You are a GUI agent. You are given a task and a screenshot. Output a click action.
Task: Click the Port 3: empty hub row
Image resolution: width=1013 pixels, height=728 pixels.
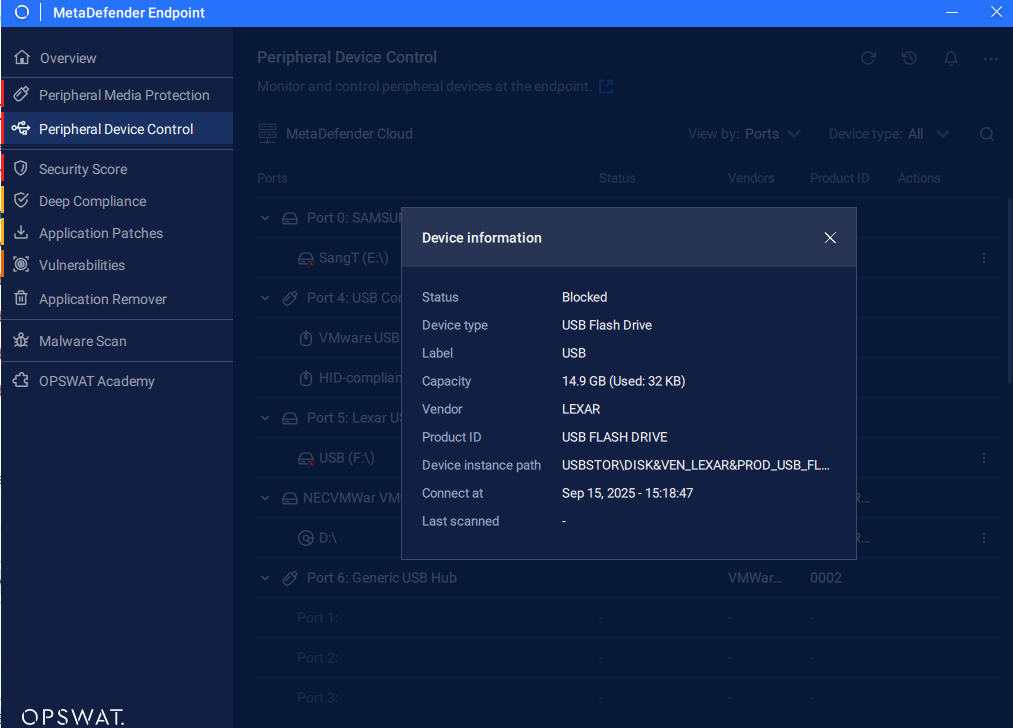coord(630,698)
